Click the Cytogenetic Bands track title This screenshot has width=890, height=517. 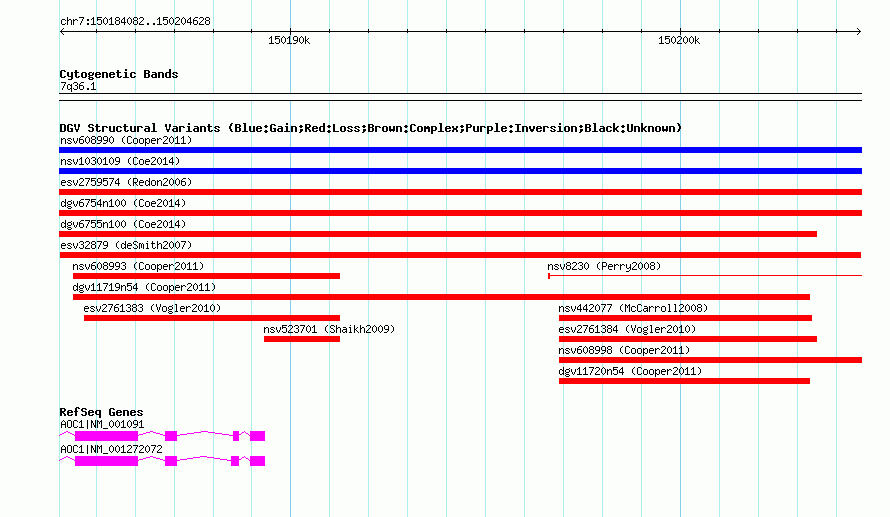tap(119, 74)
